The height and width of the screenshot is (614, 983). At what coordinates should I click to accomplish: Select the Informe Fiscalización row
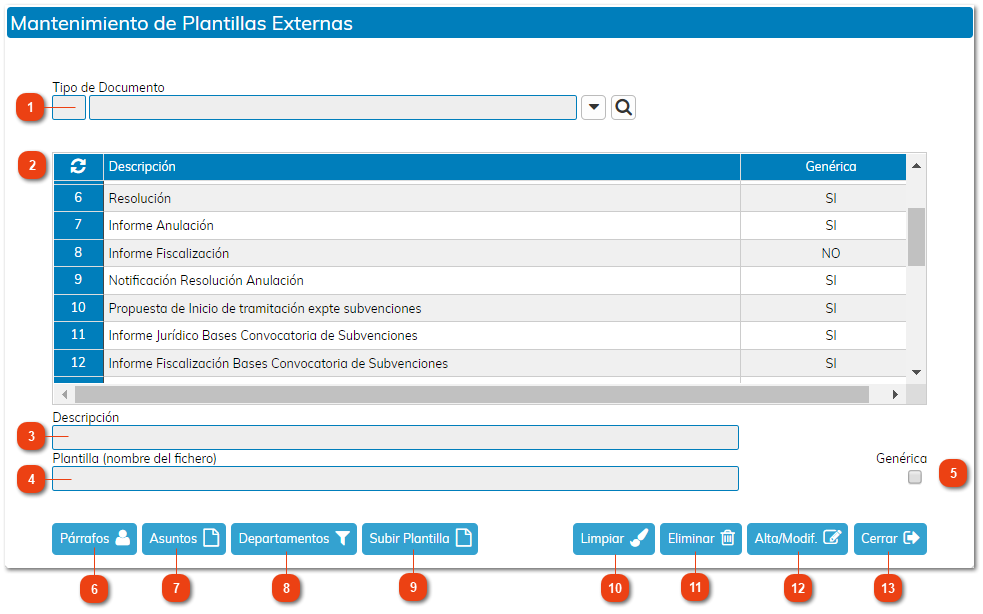coord(420,254)
